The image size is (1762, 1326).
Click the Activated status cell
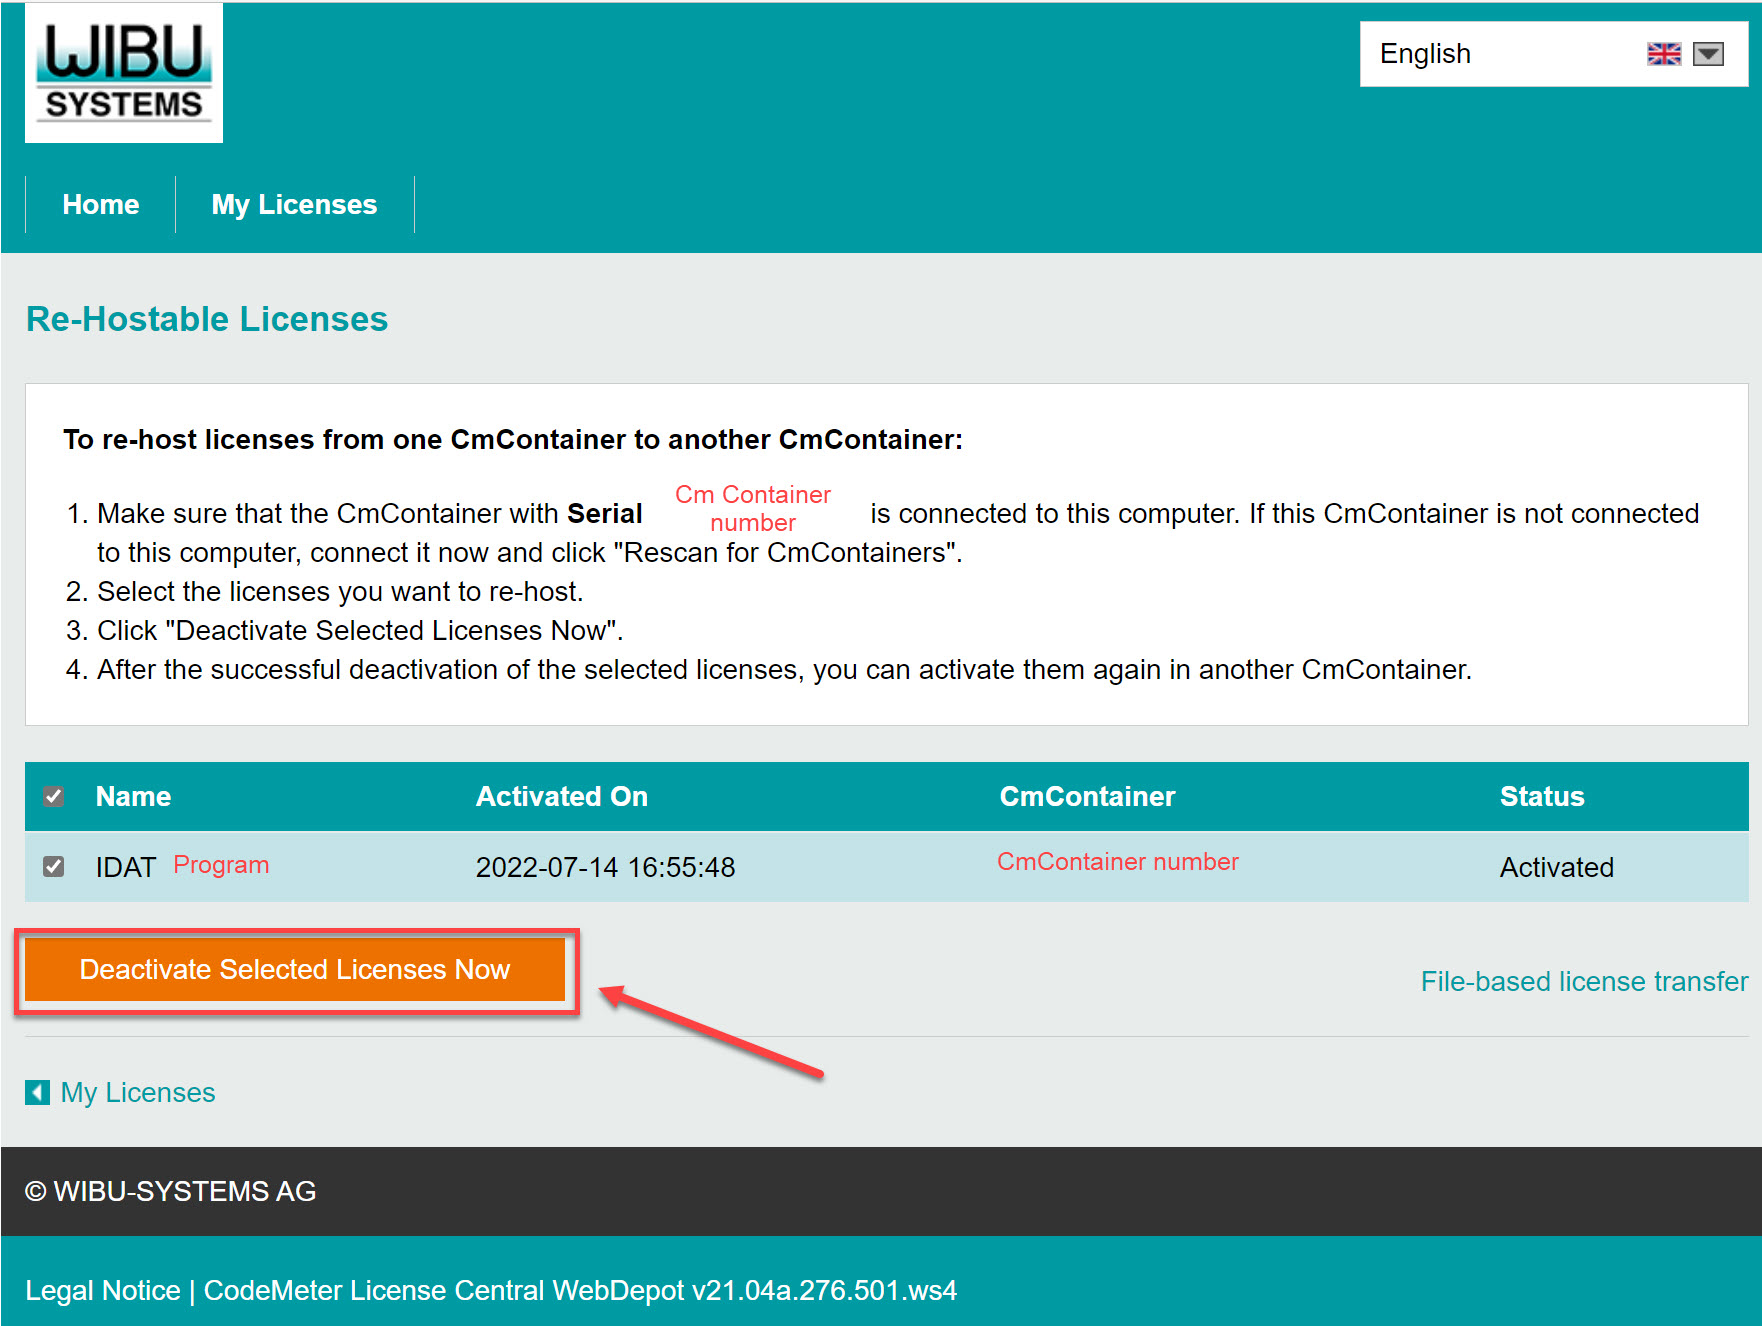point(1557,867)
